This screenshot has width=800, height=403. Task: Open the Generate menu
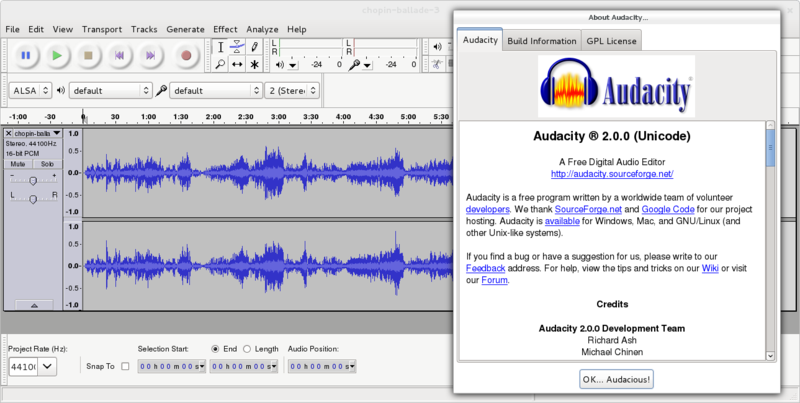[185, 29]
